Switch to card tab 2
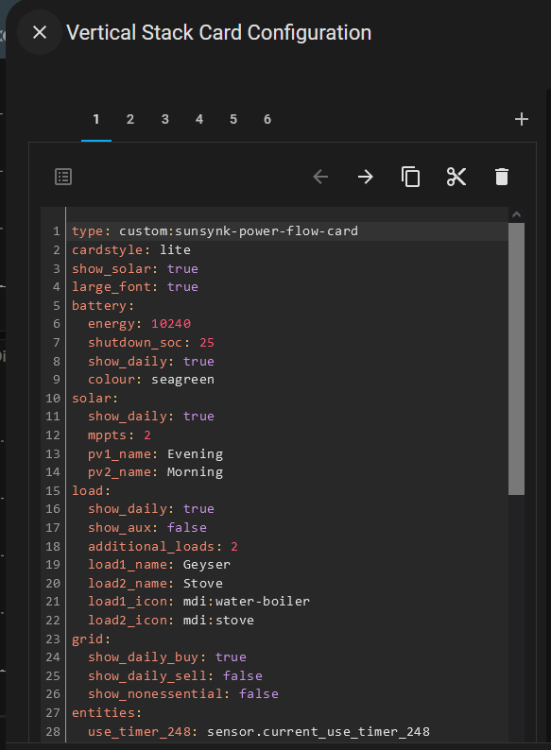Viewport: 551px width, 750px height. pos(130,120)
